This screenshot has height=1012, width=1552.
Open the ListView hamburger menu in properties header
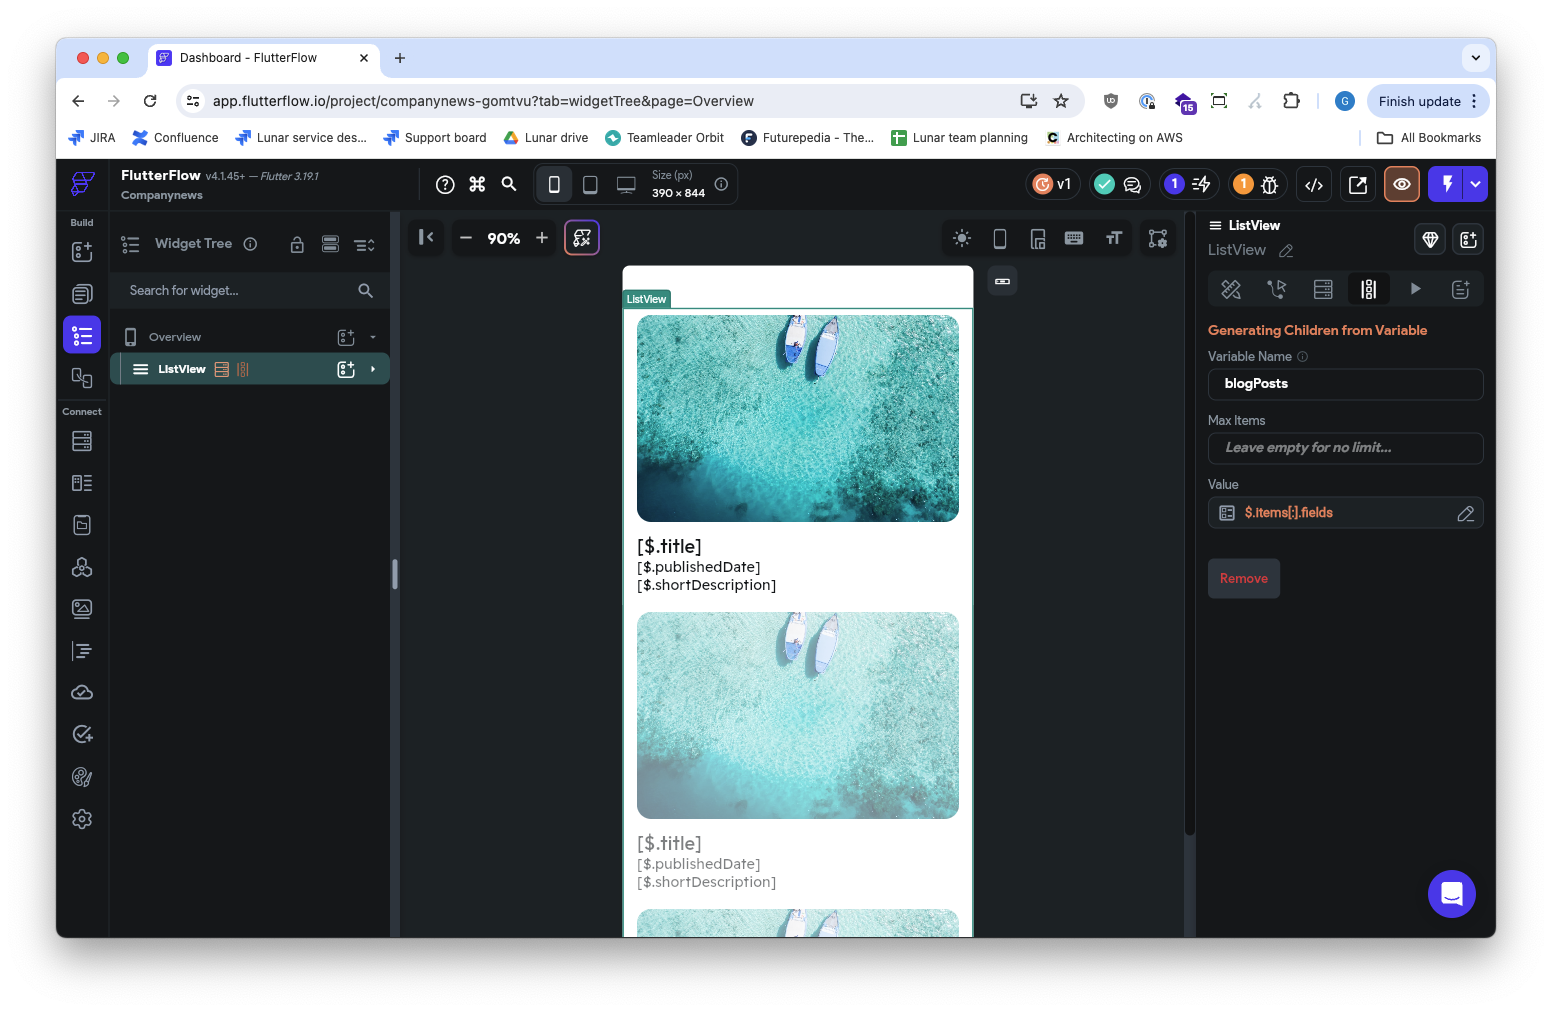(x=1215, y=226)
